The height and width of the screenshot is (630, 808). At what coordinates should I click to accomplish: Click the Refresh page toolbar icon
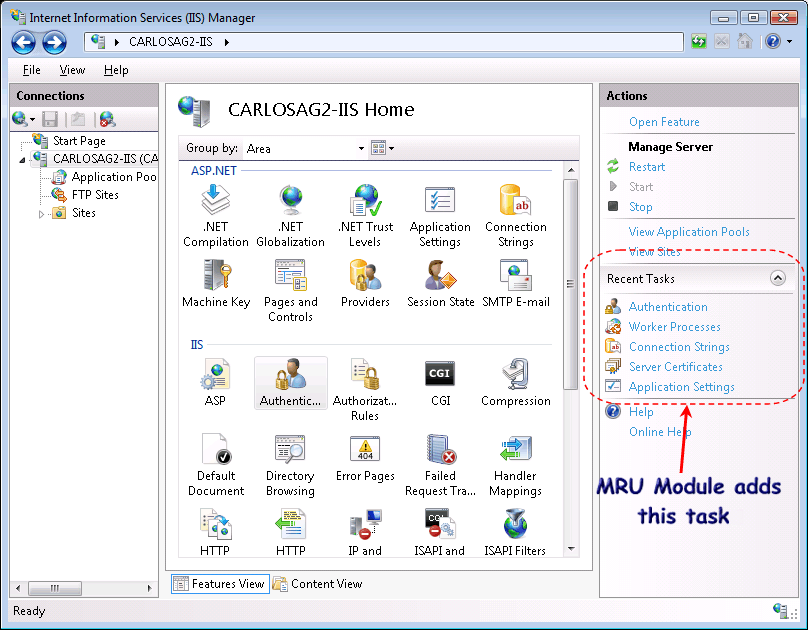[x=699, y=41]
